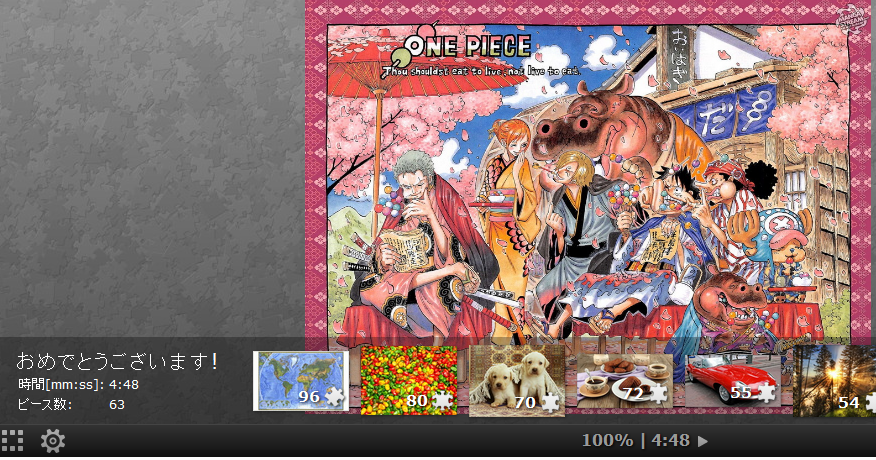This screenshot has width=876, height=460.
Task: Click the puzzle piece icon on puppies thumbnail
Action: (x=550, y=402)
